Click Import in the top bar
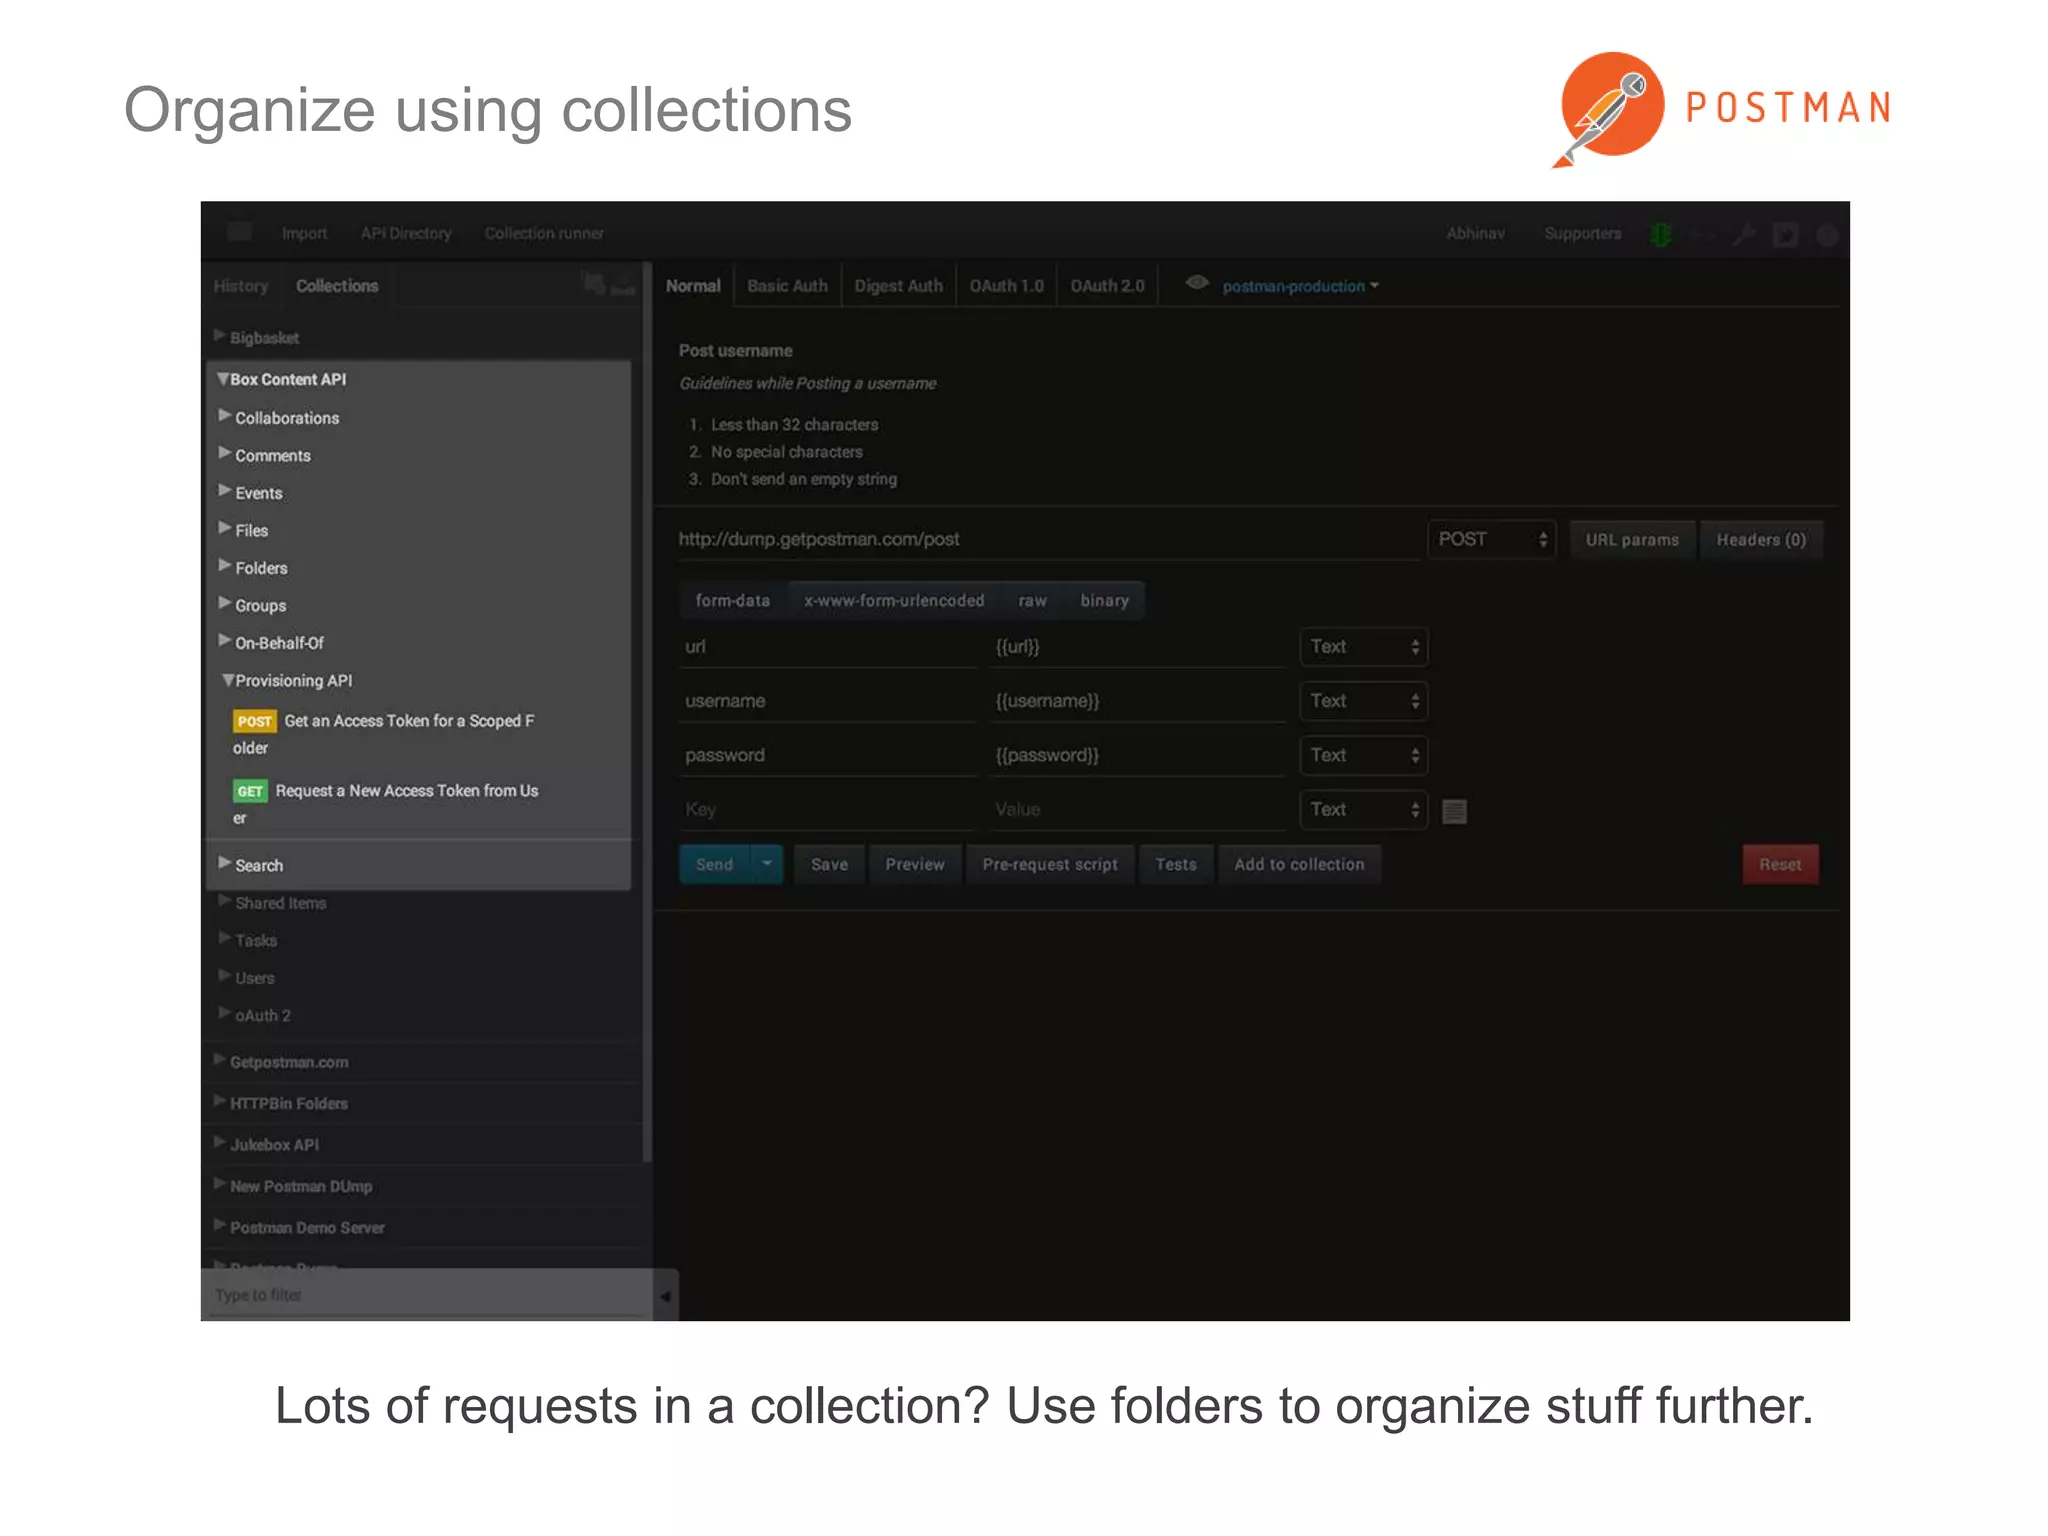 (x=304, y=234)
